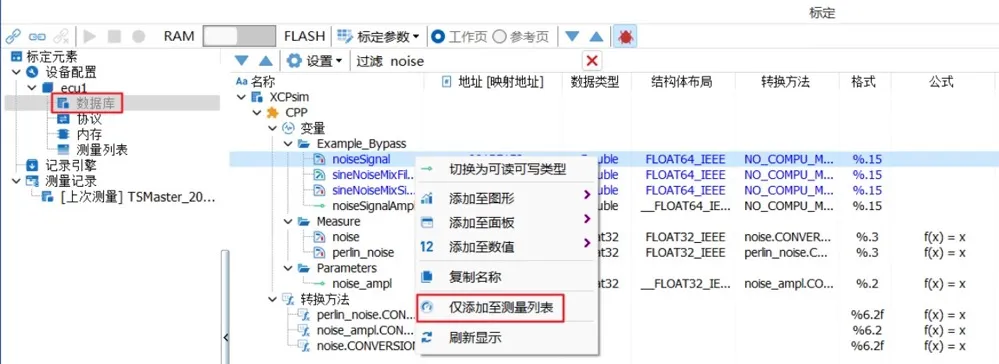This screenshot has width=999, height=364.
Task: Clear the filter with the red X
Action: pyautogui.click(x=592, y=61)
